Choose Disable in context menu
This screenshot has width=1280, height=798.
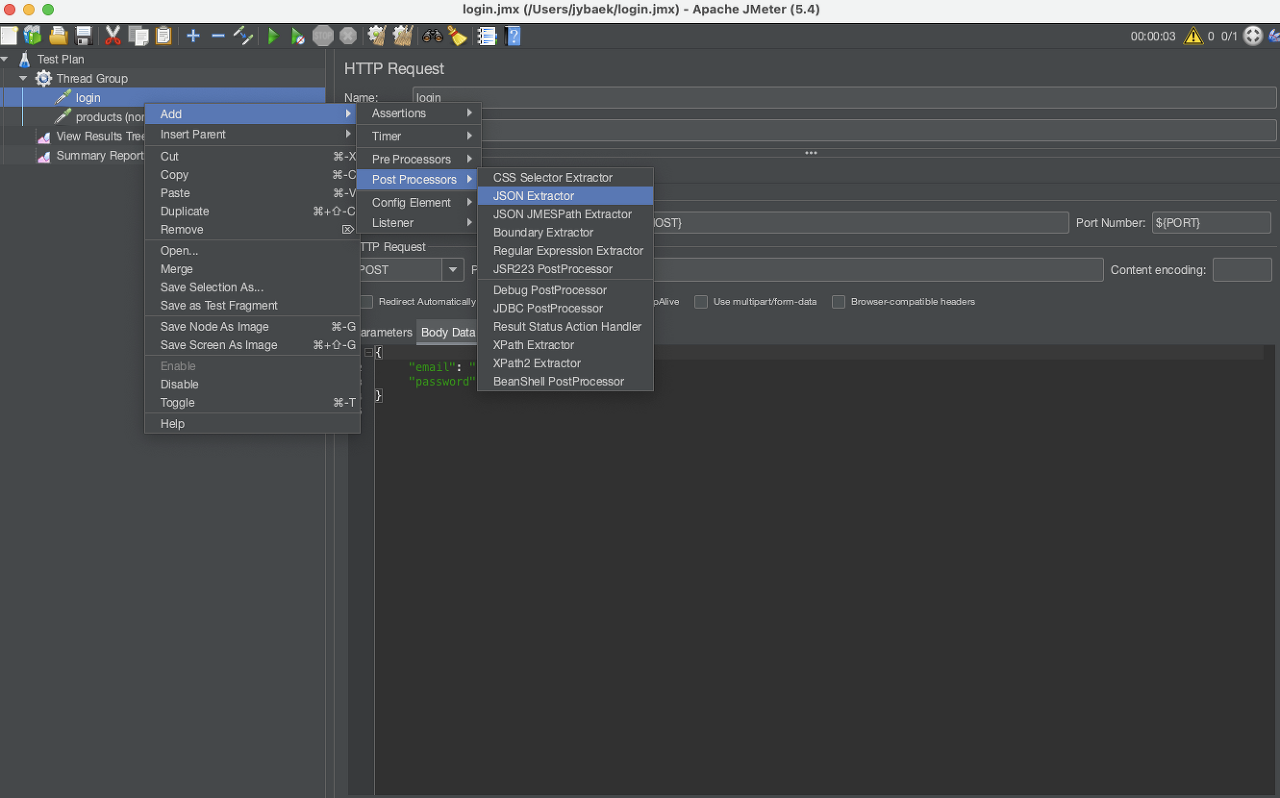252,384
